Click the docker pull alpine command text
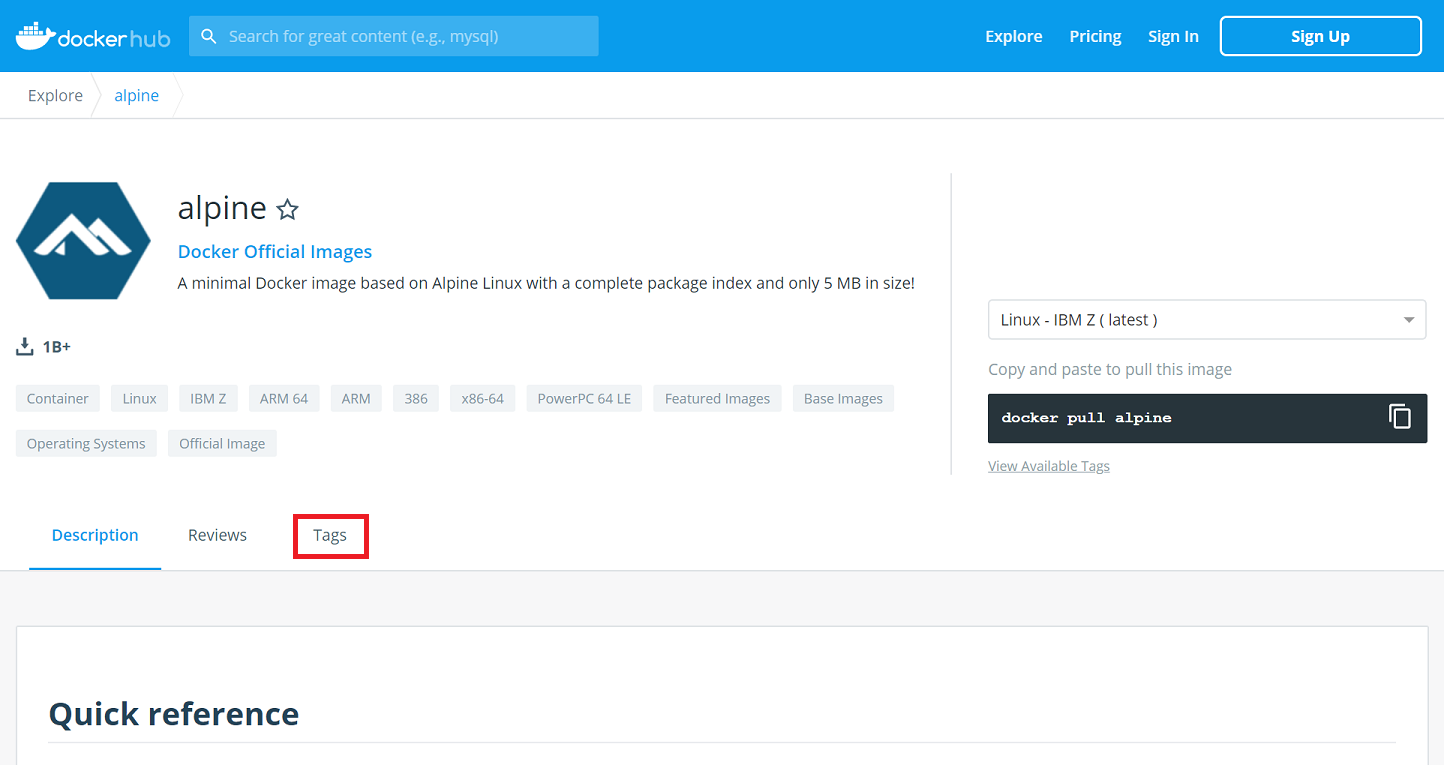 tap(1086, 418)
